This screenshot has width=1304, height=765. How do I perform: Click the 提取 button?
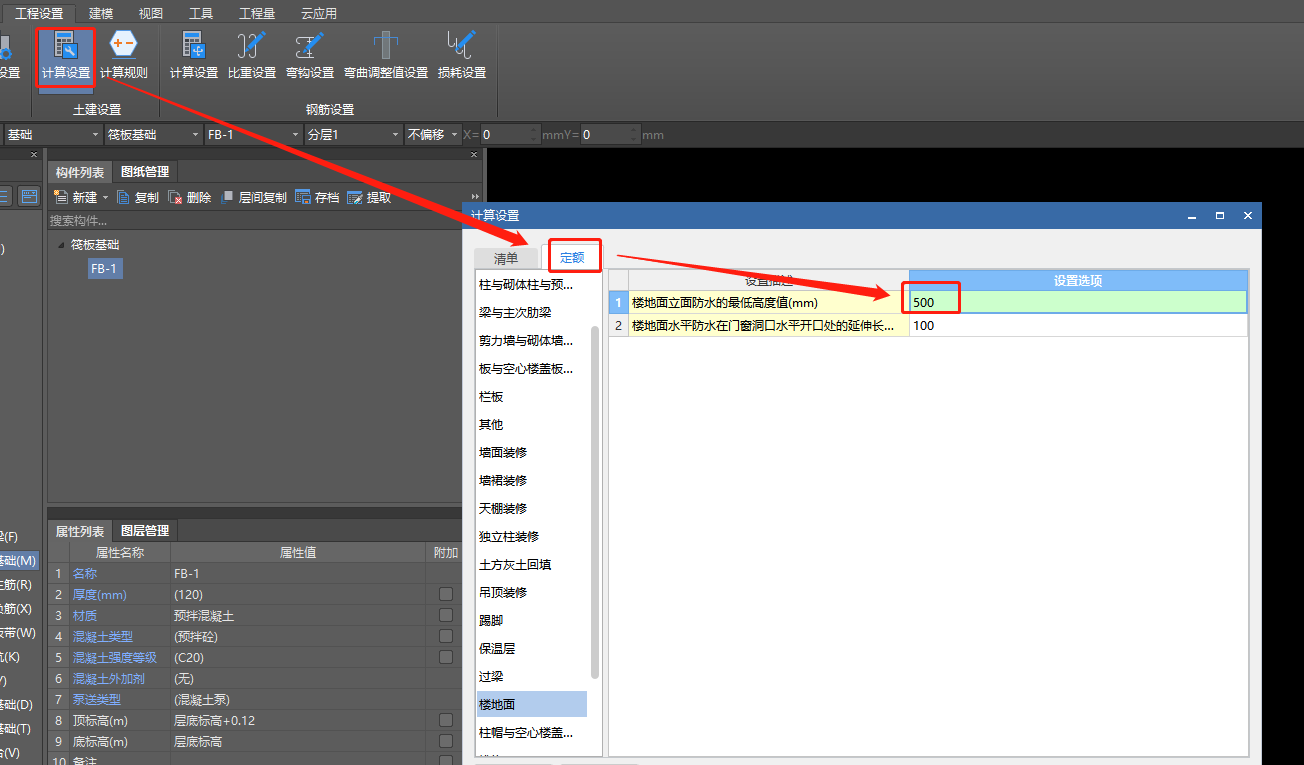370,198
